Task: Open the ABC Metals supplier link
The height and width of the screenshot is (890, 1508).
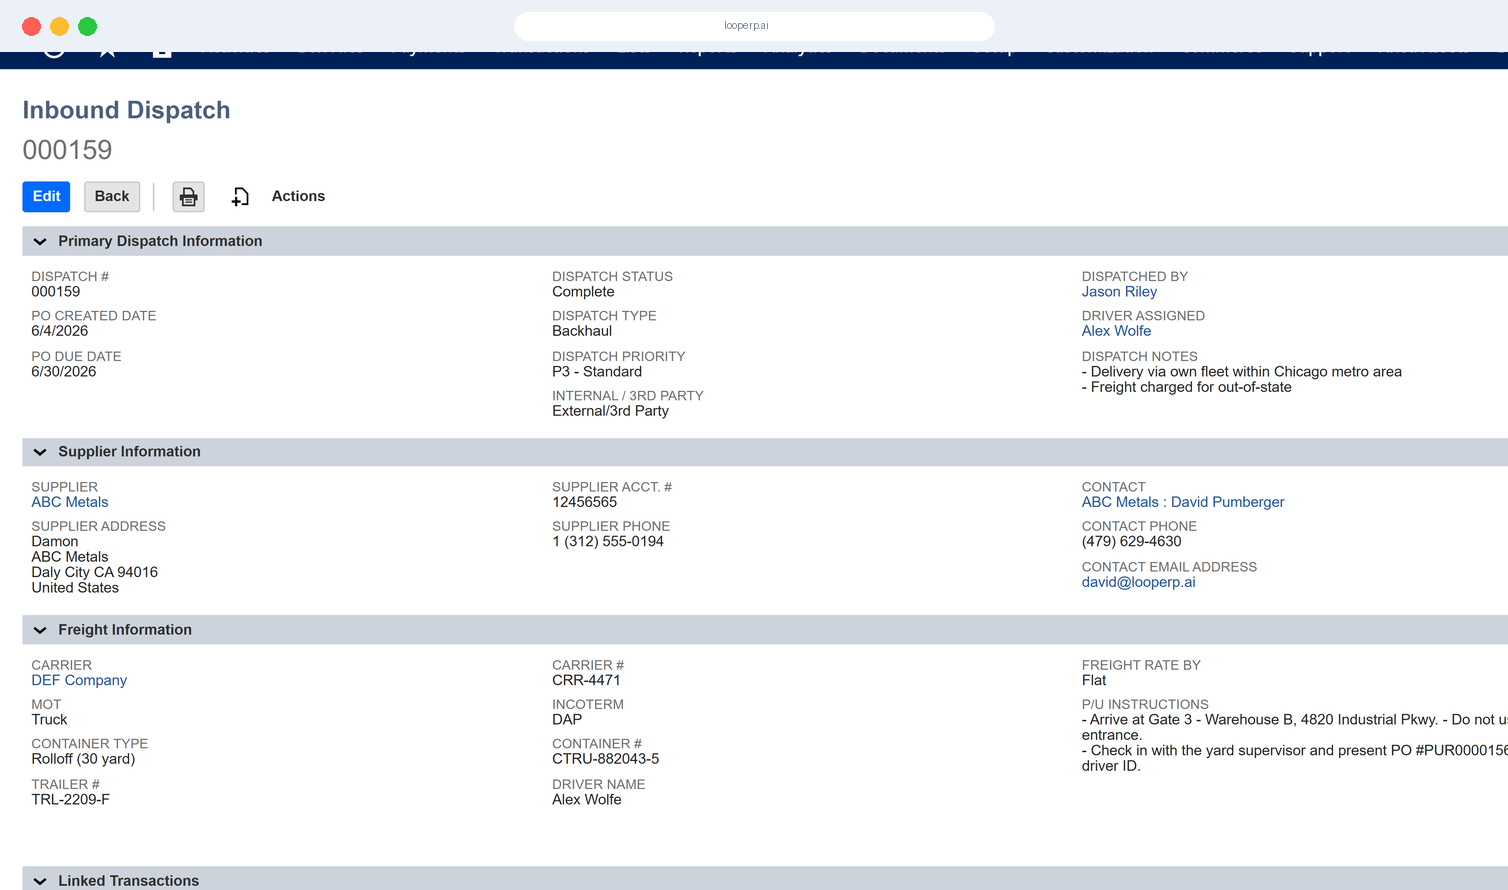Action: click(70, 502)
